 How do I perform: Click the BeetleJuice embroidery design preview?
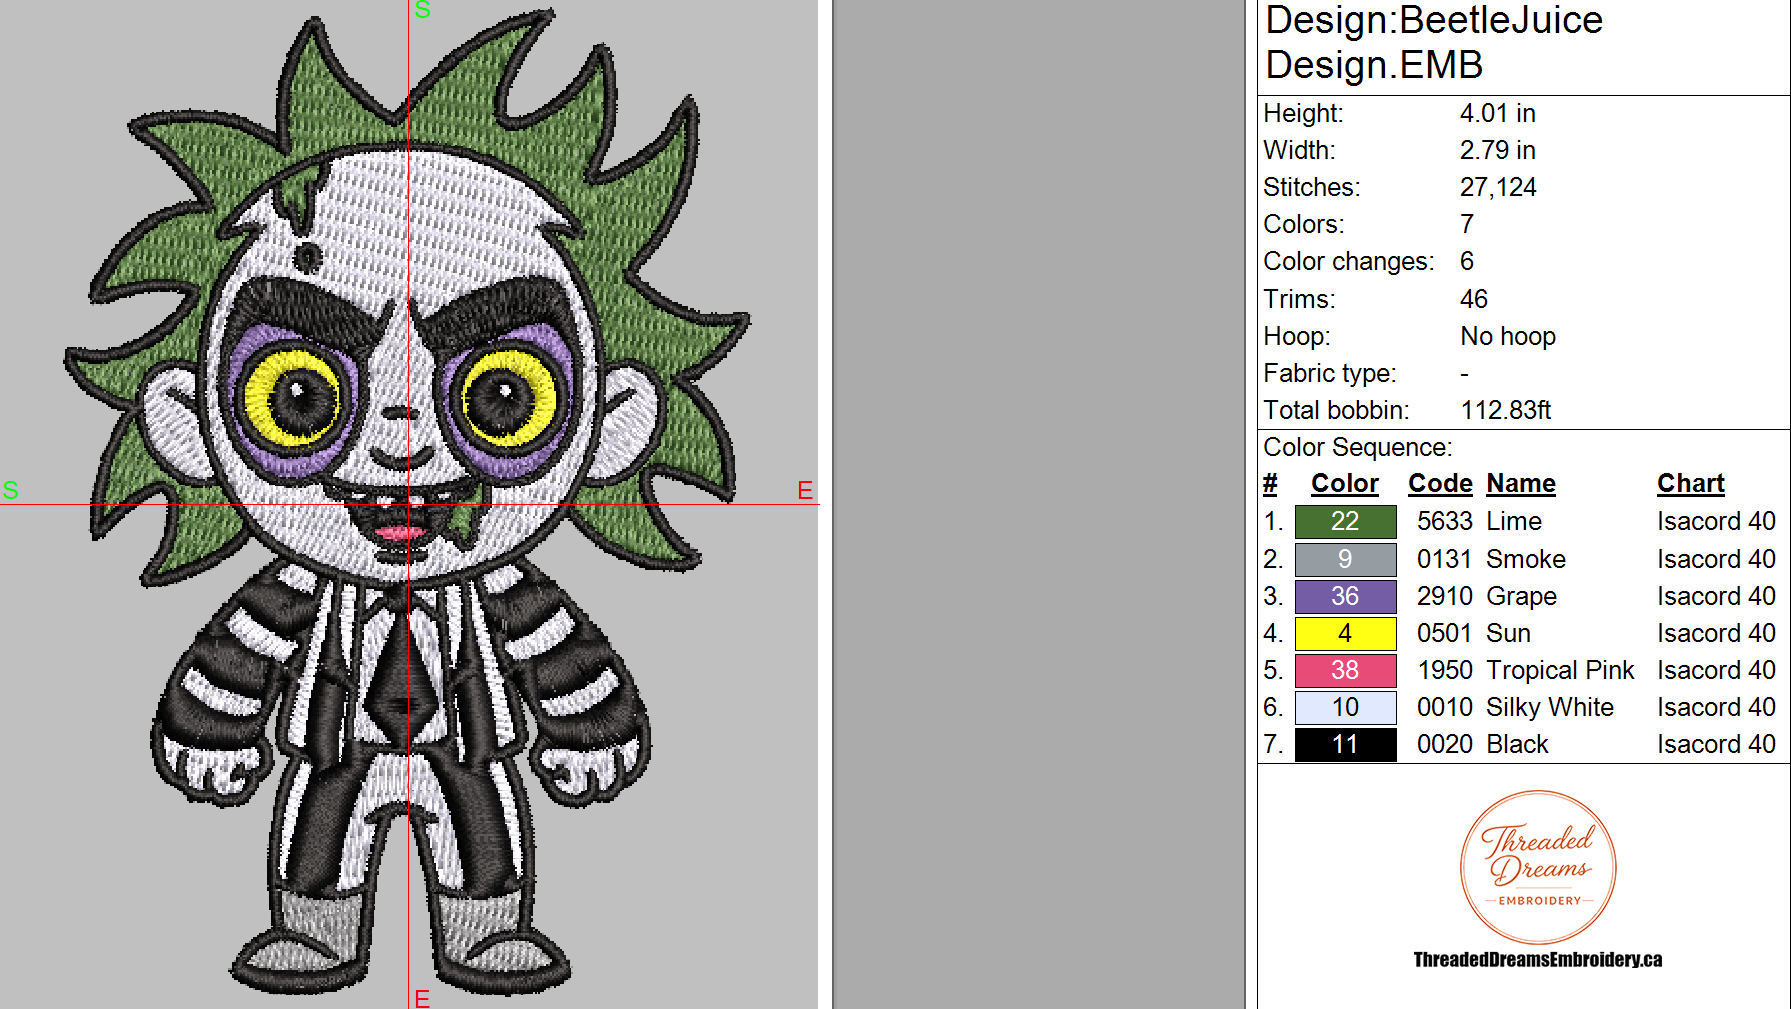pos(408,504)
